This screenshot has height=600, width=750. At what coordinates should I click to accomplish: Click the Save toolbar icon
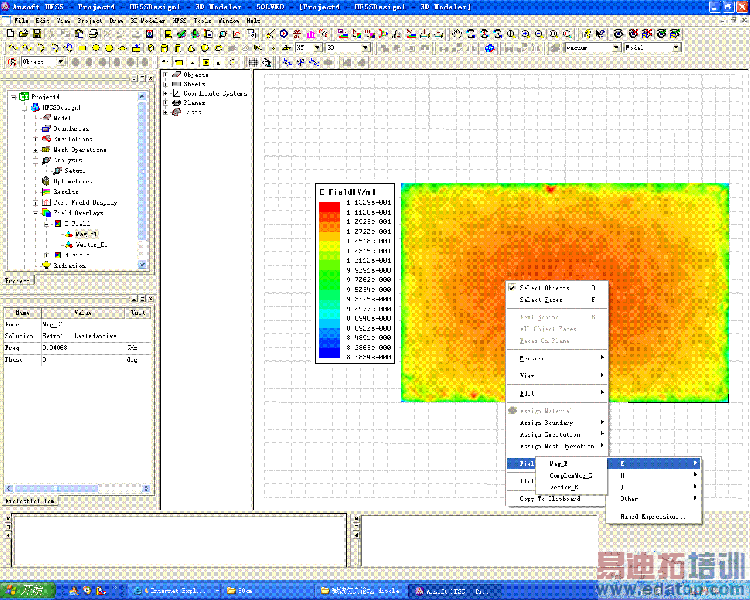pos(37,33)
